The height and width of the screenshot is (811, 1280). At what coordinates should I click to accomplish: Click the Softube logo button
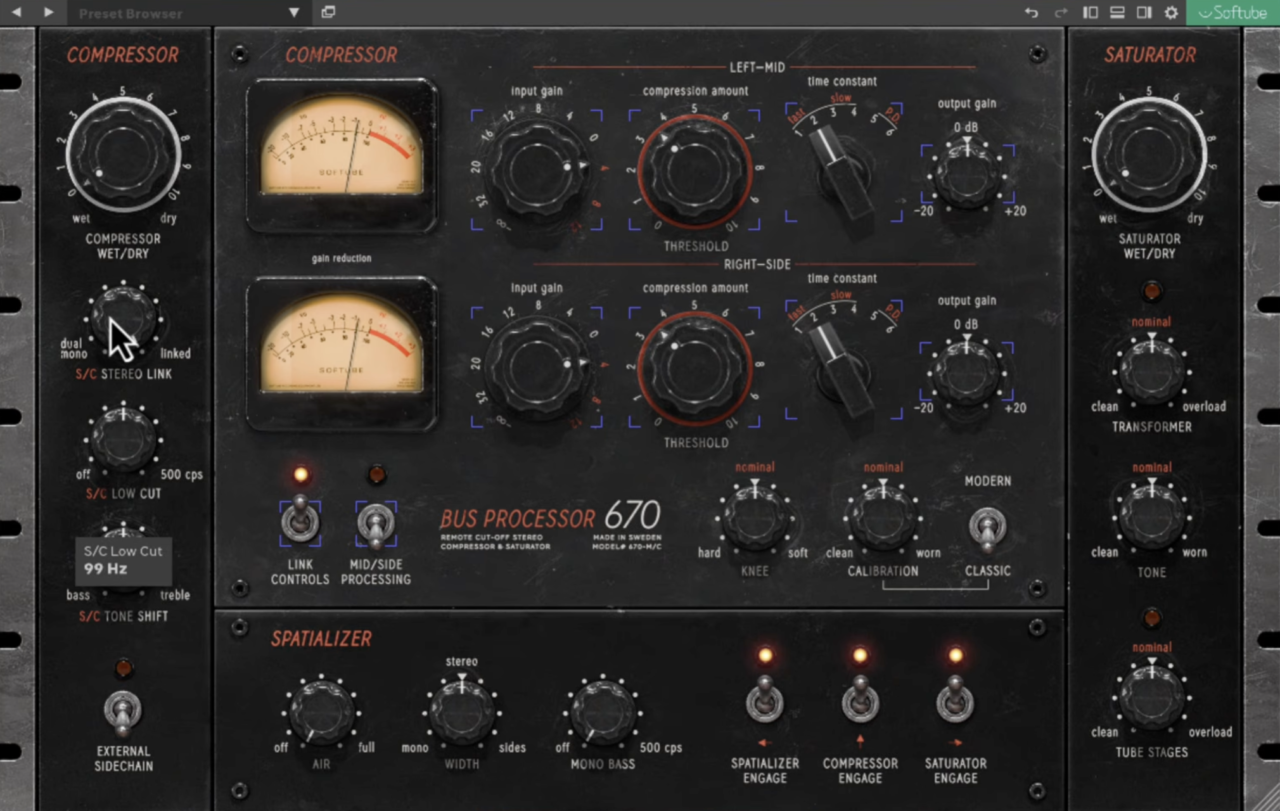click(1233, 13)
